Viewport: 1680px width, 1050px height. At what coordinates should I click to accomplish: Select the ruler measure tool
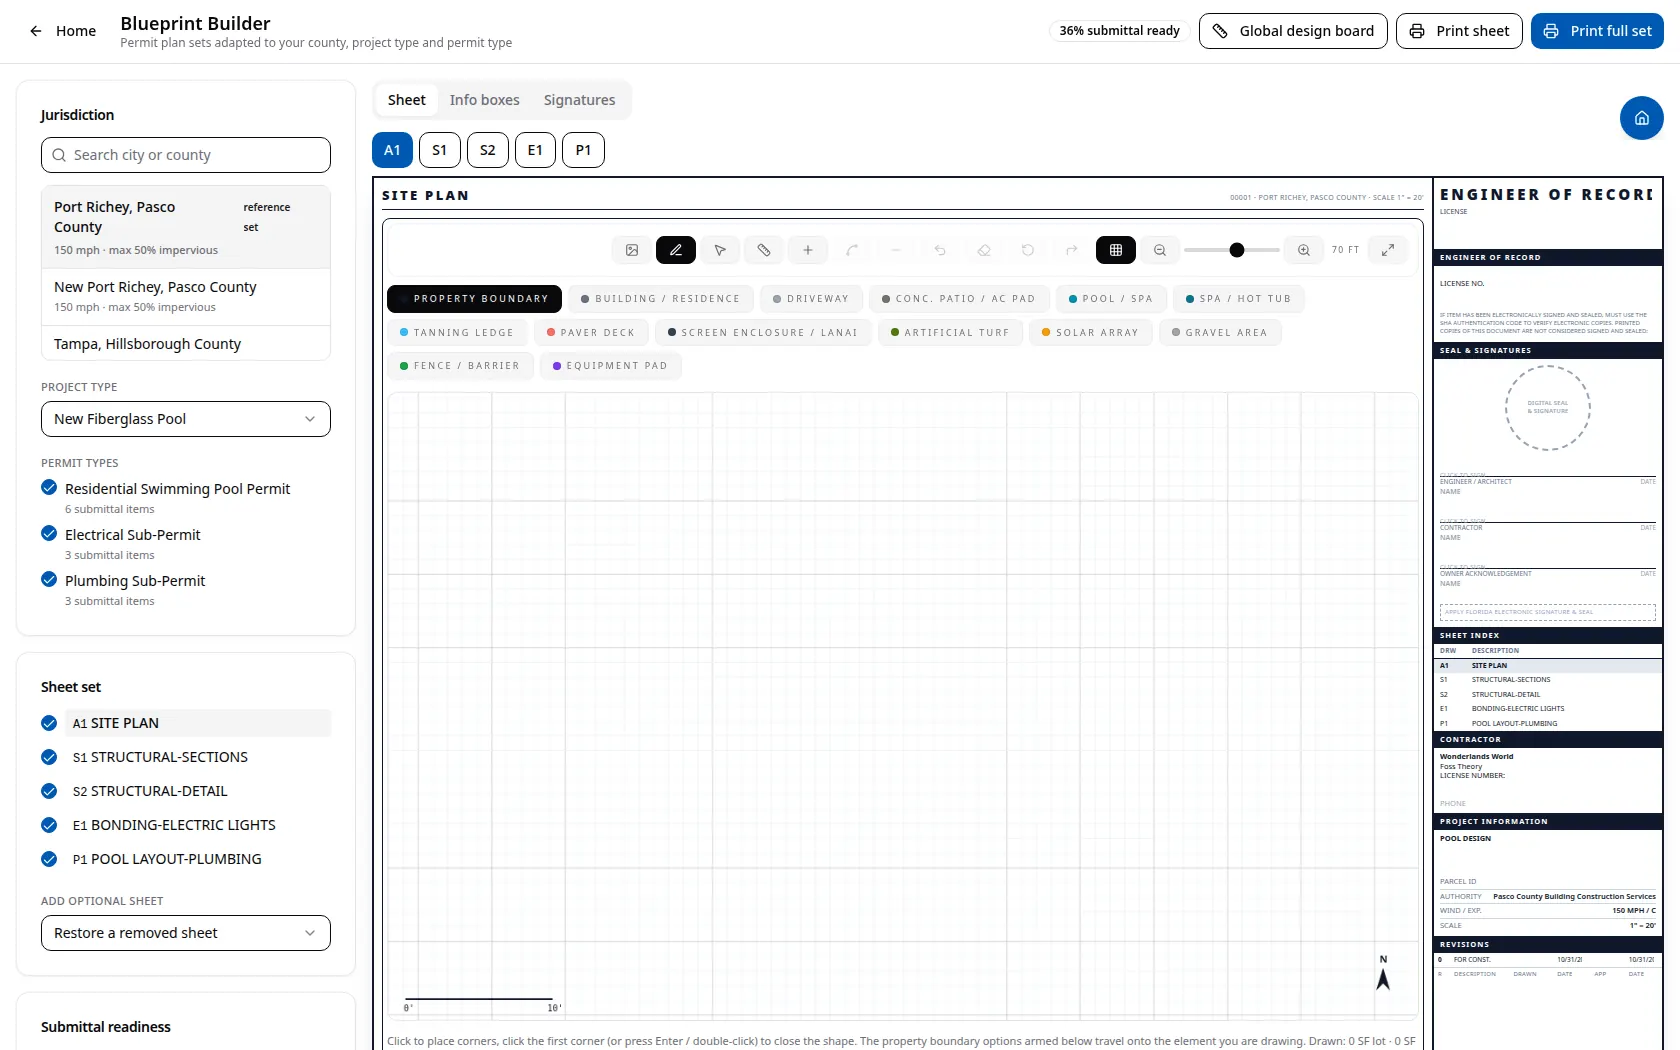point(764,250)
